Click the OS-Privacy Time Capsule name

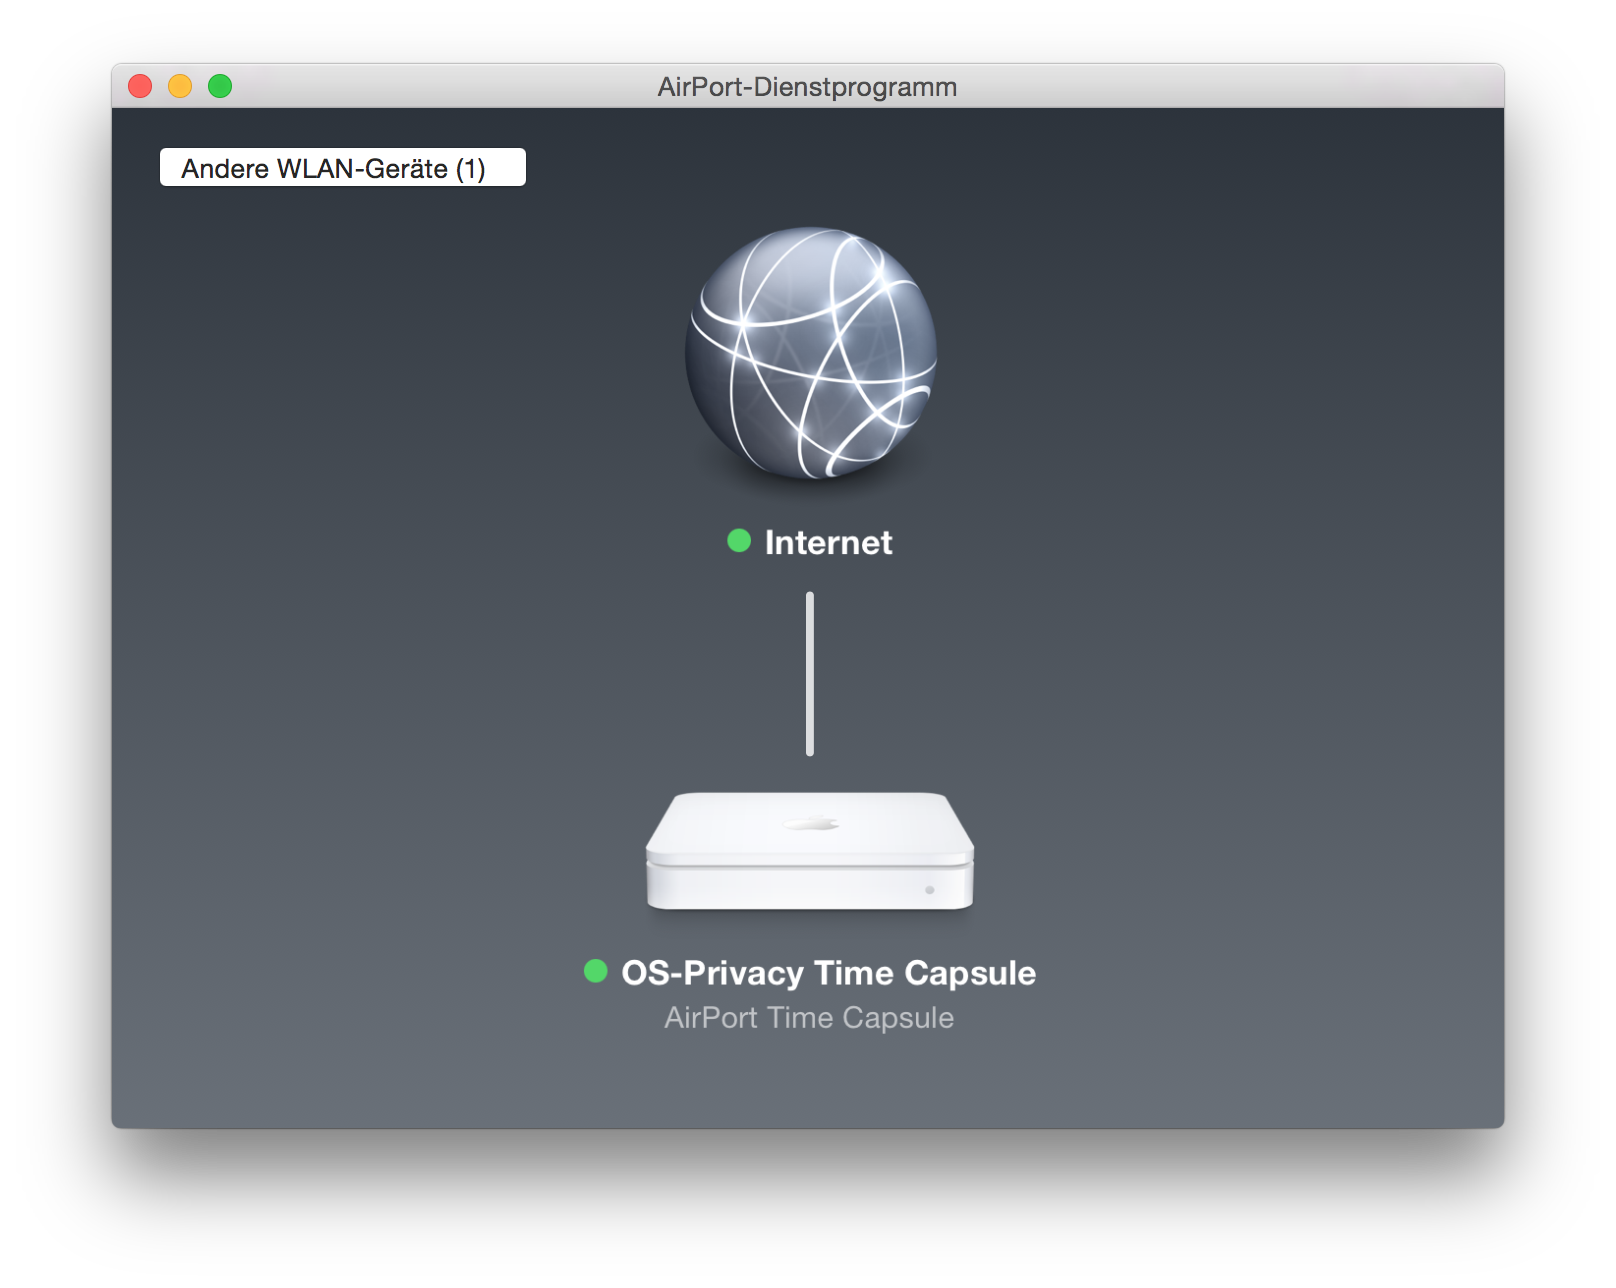(x=828, y=973)
